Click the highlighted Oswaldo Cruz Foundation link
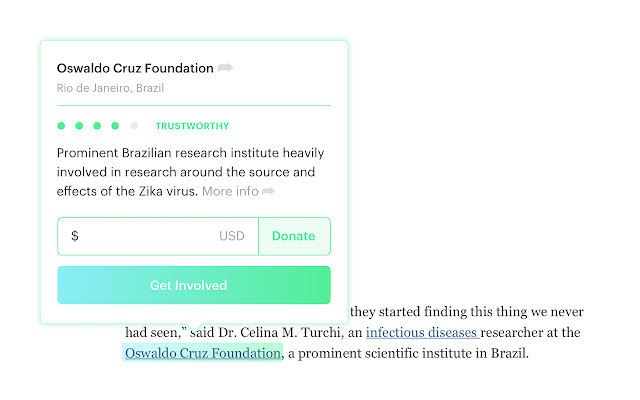 click(x=202, y=353)
